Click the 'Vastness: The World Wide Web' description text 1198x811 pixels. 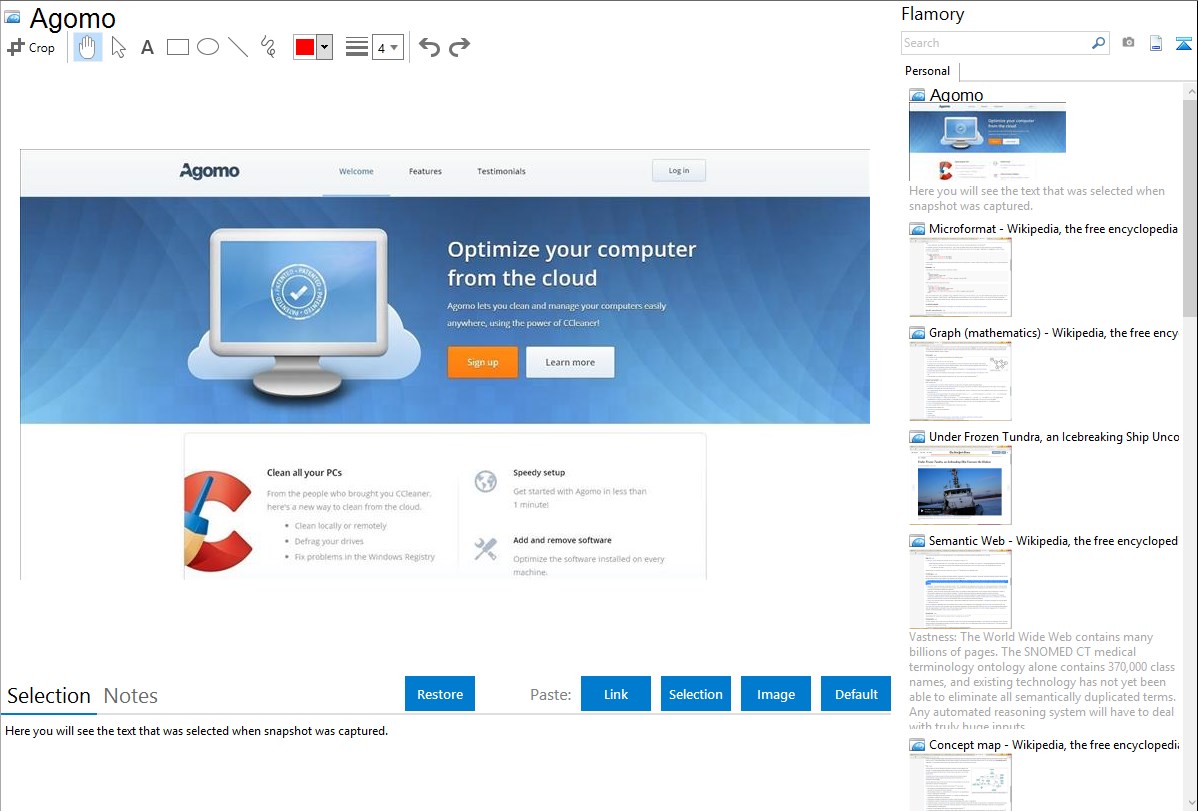click(1042, 682)
